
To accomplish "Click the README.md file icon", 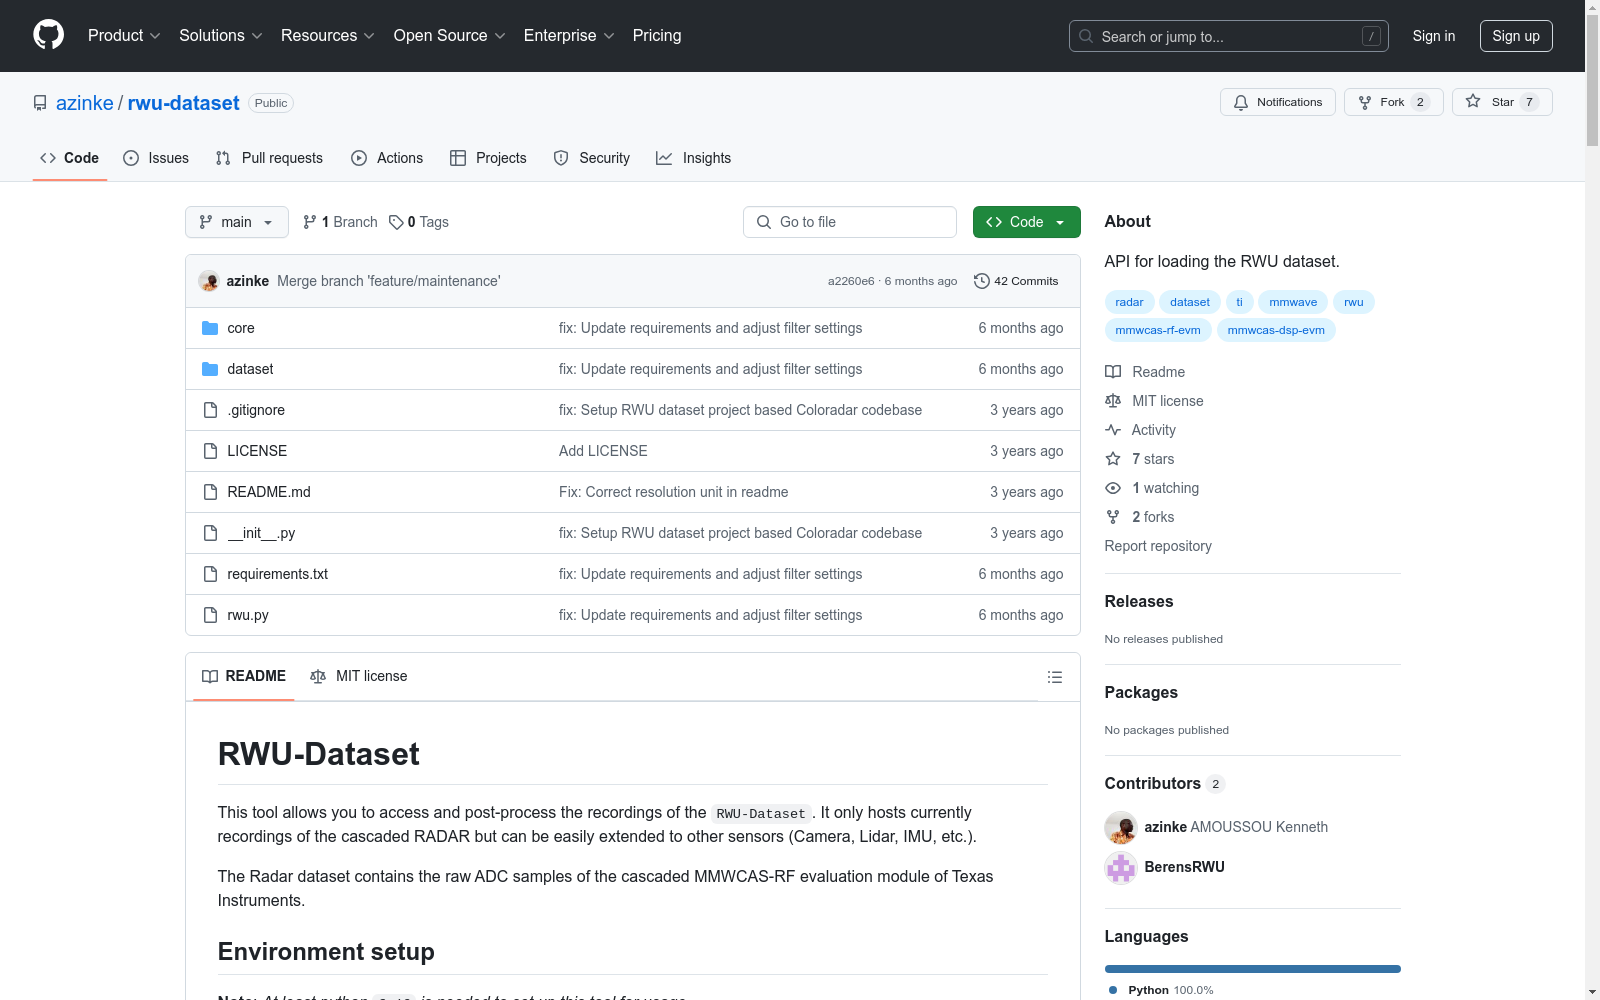I will (x=210, y=492).
